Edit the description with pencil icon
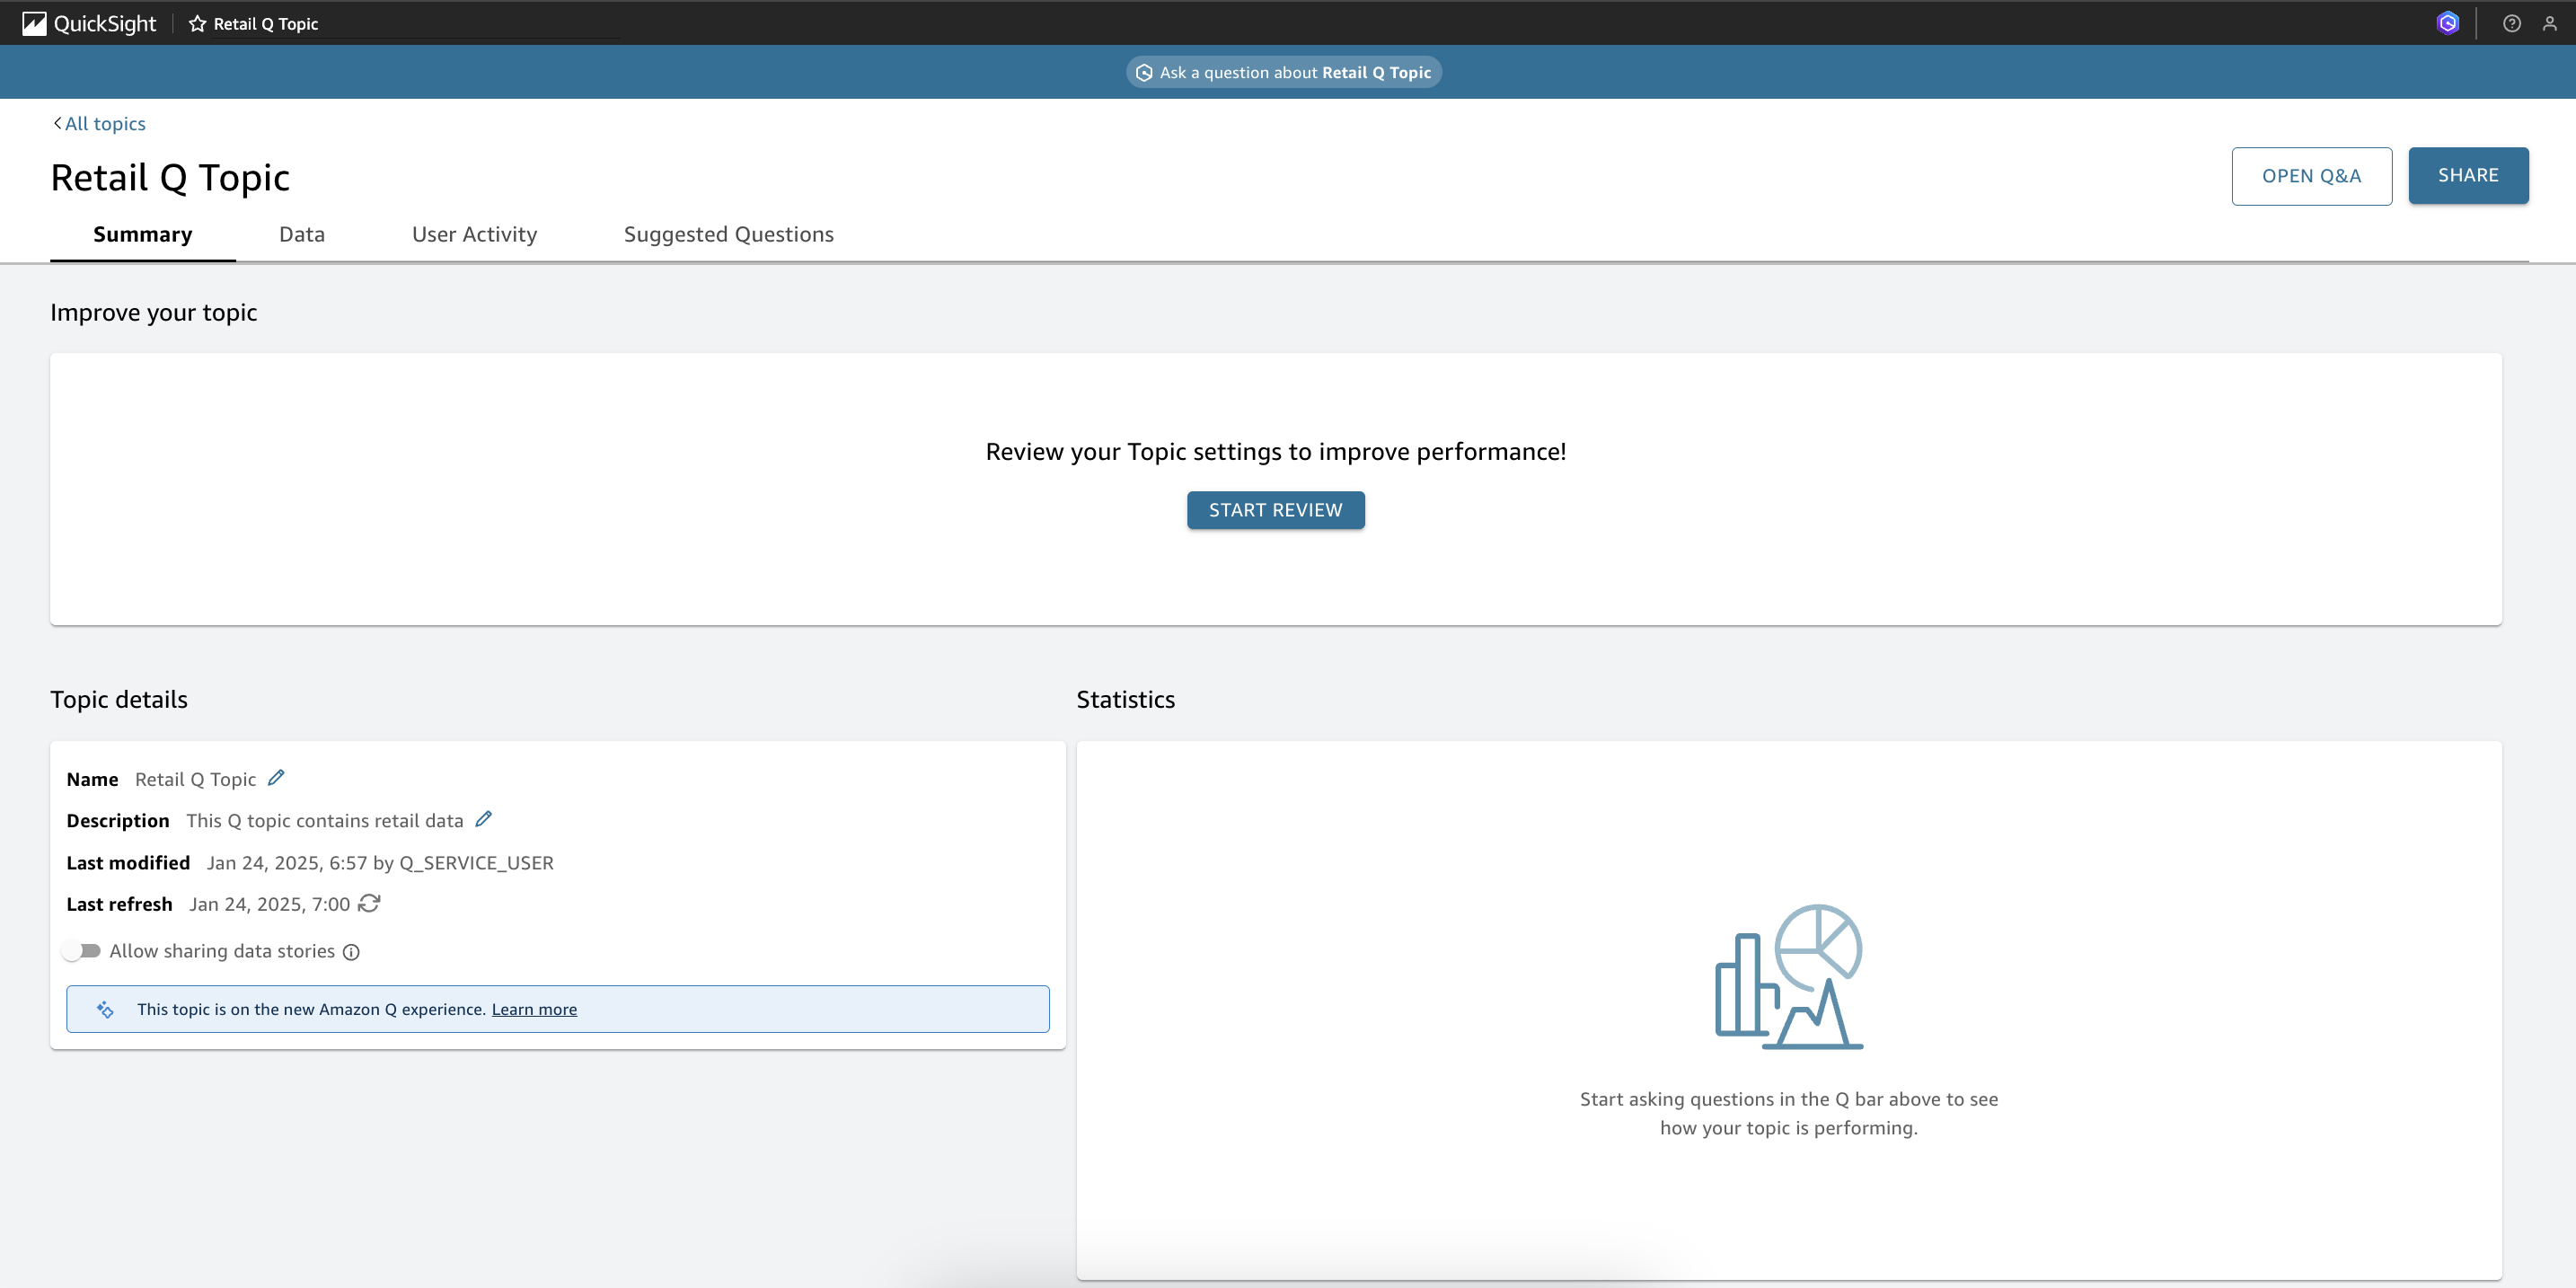The width and height of the screenshot is (2576, 1288). pyautogui.click(x=483, y=819)
